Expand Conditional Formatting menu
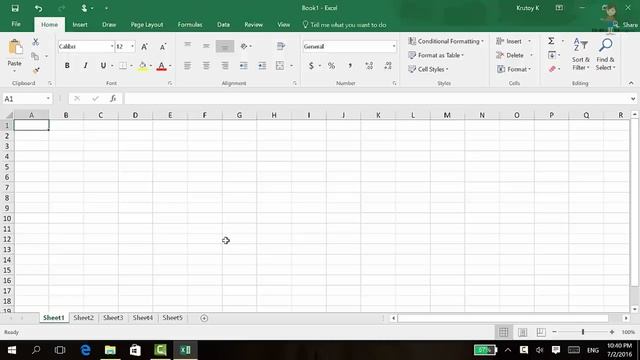Viewport: 640px width, 360px height. (446, 41)
